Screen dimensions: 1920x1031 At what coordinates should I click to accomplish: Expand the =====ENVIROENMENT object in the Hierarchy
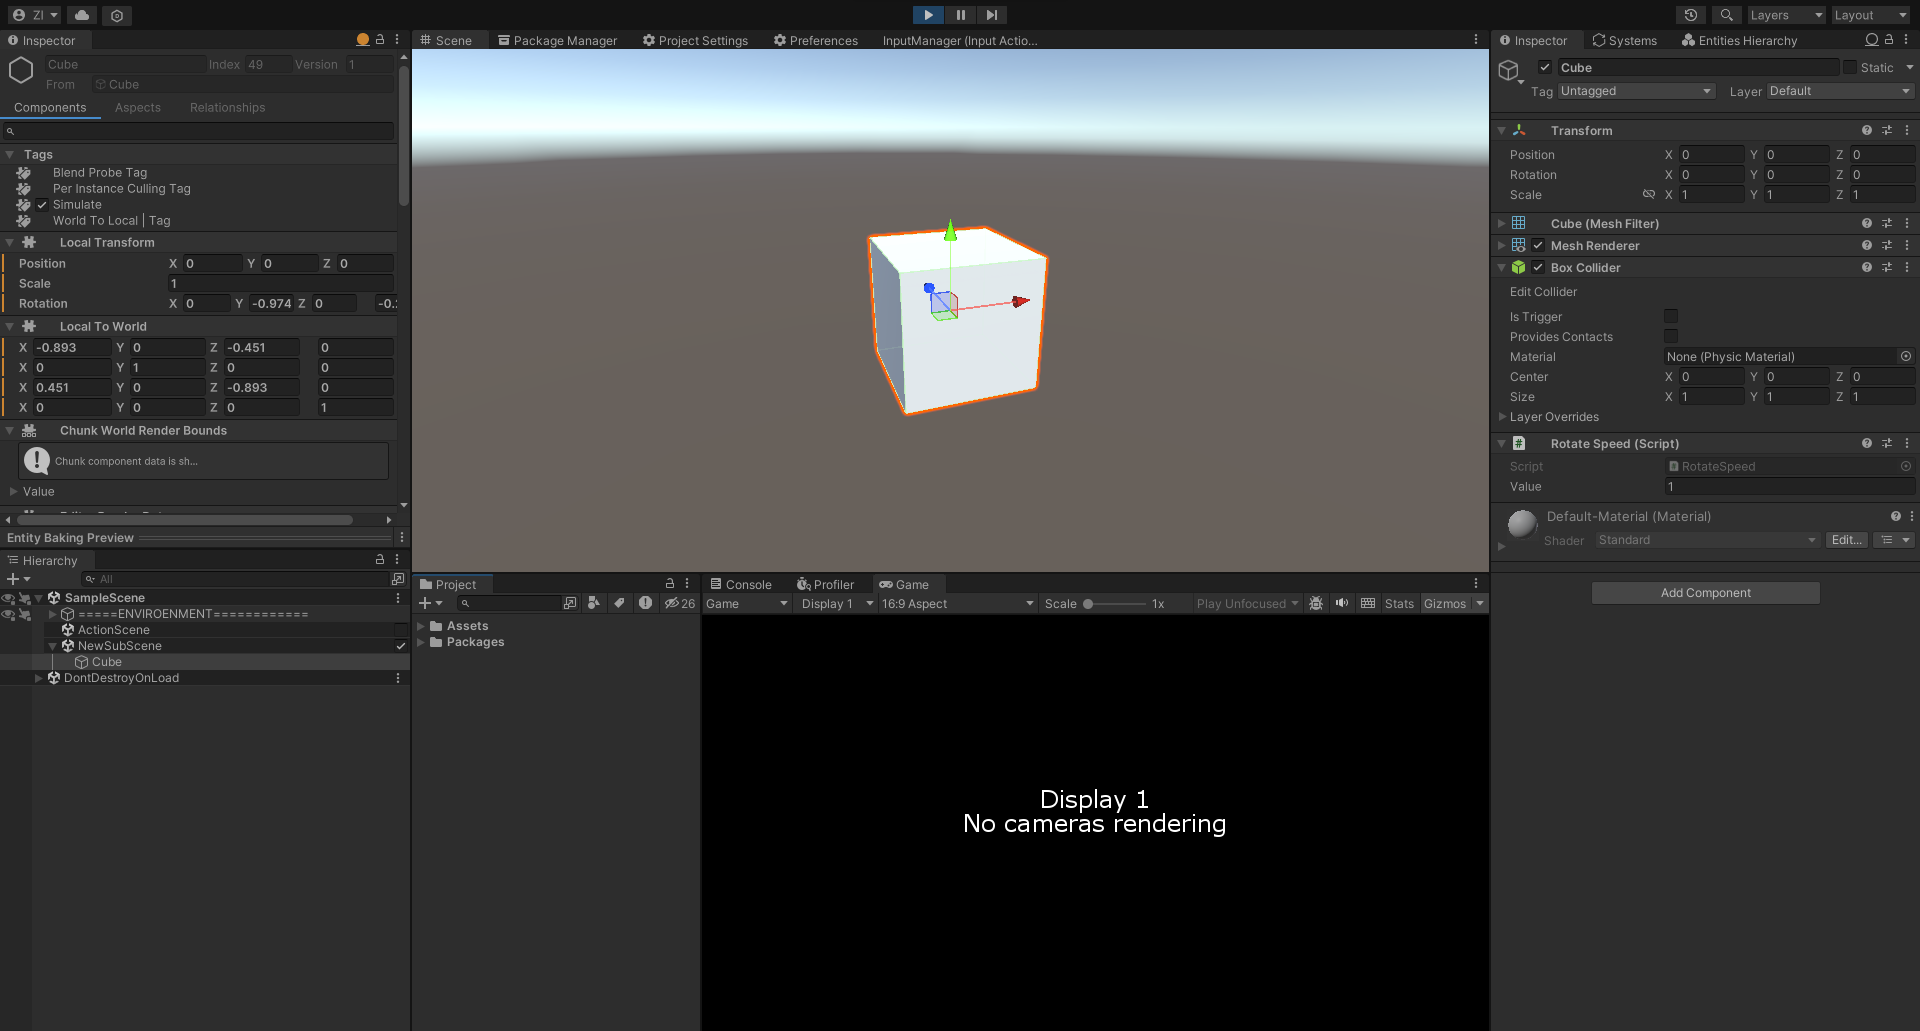click(x=52, y=614)
